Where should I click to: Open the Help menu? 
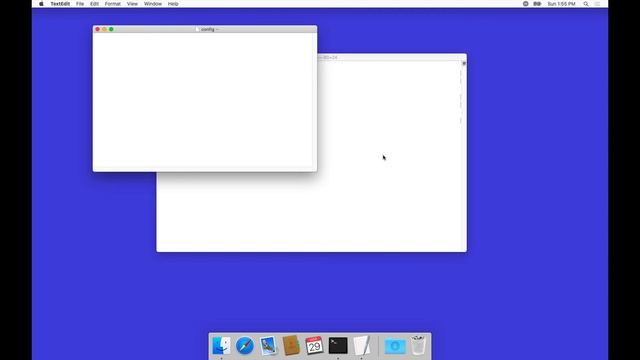pos(173,4)
